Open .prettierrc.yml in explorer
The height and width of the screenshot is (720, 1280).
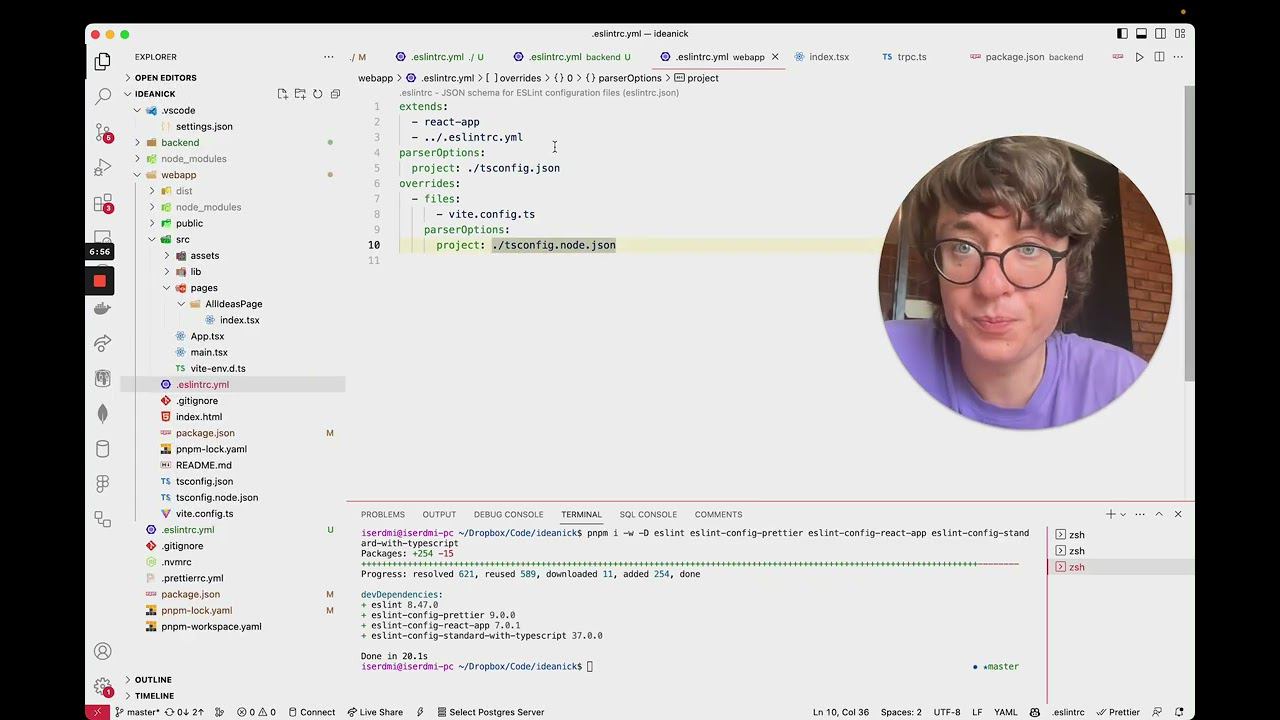tap(192, 578)
